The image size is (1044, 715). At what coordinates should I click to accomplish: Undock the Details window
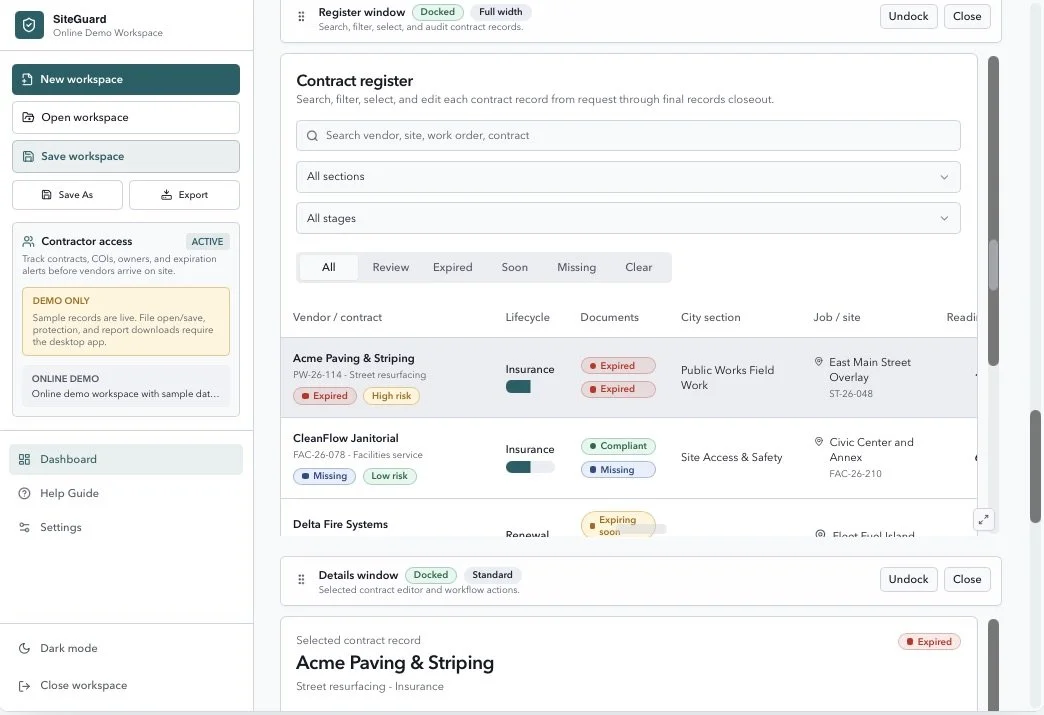coord(908,579)
